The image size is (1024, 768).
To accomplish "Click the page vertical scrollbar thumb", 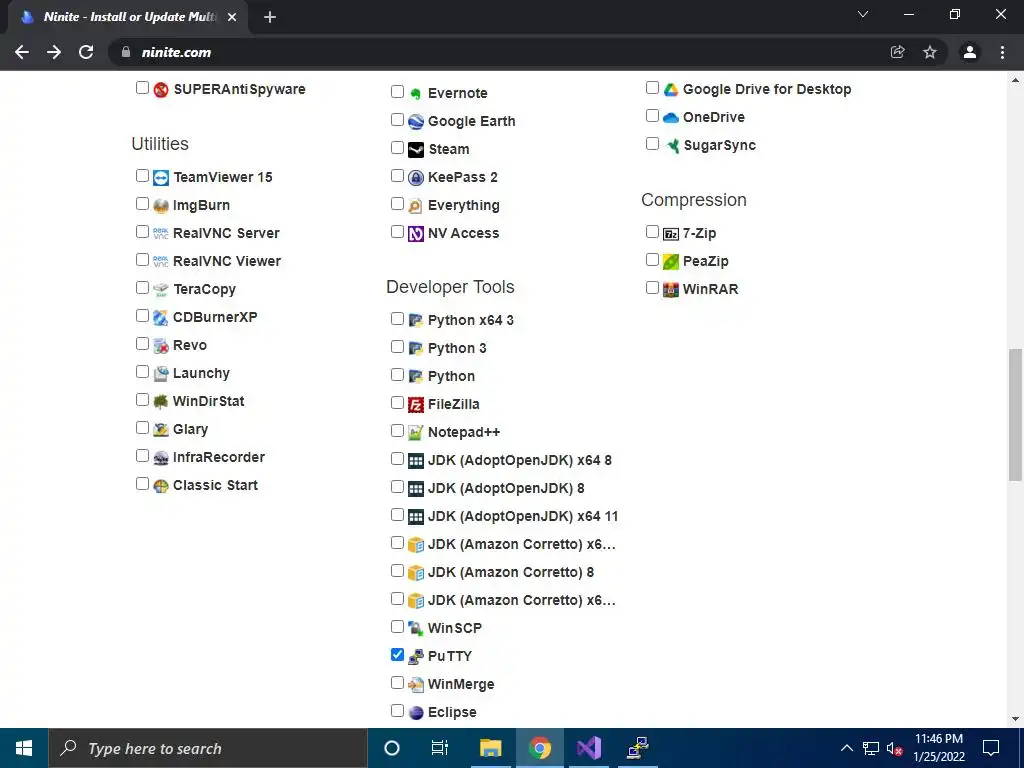I will (x=1015, y=415).
